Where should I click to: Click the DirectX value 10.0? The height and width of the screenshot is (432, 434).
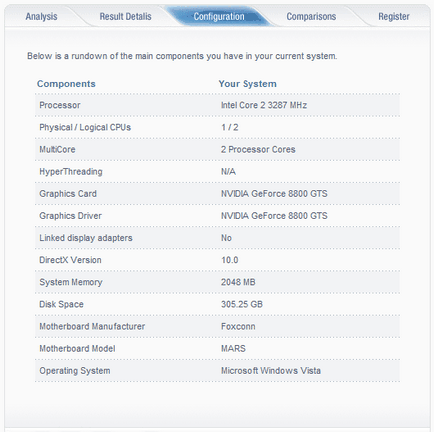230,260
